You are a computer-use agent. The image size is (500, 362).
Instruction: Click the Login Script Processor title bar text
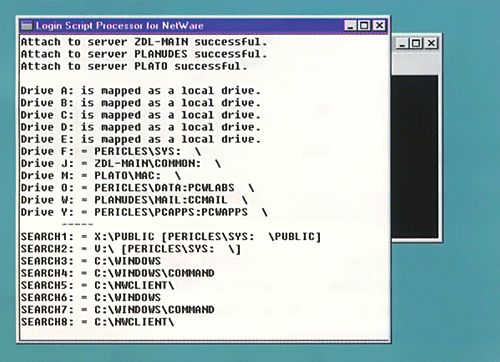point(120,26)
